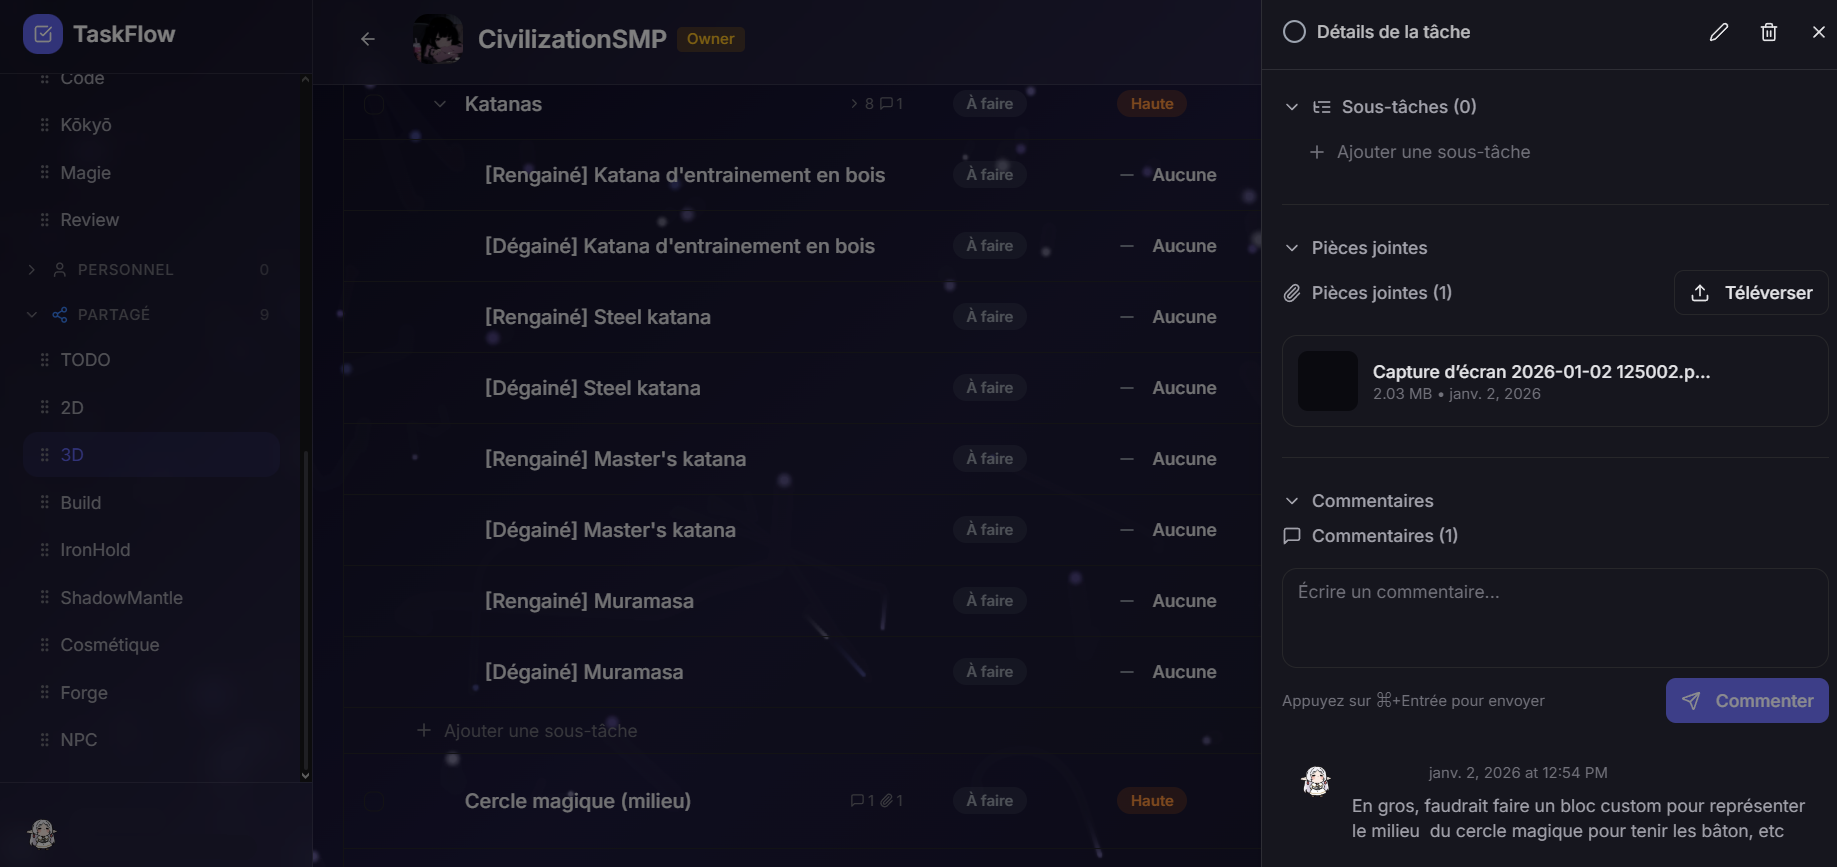
Task: Set priority for [Rengainé] Master's katana
Action: tap(1168, 459)
